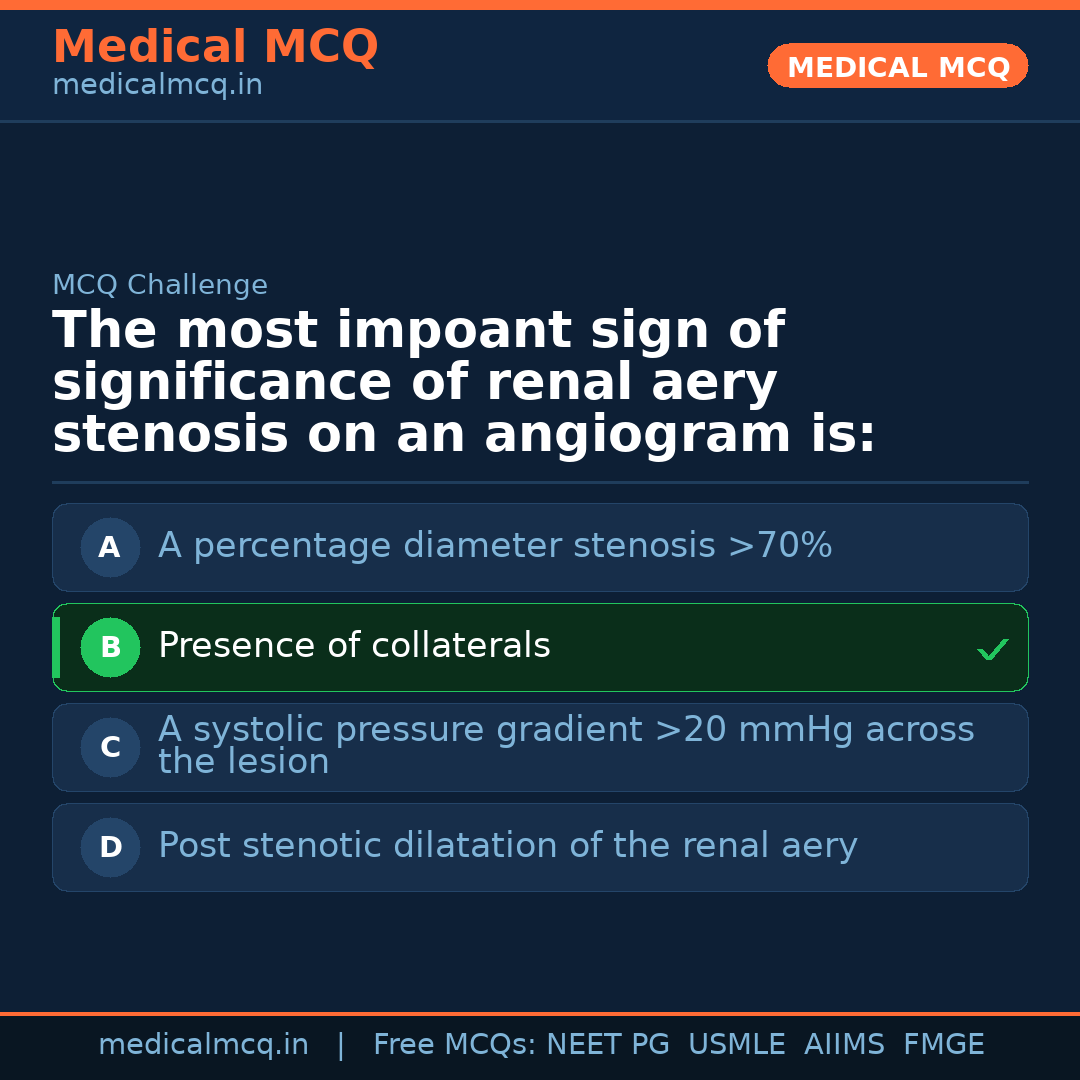The width and height of the screenshot is (1080, 1080).
Task: Open medicalmcq.in link in the footer
Action: coord(203,1045)
